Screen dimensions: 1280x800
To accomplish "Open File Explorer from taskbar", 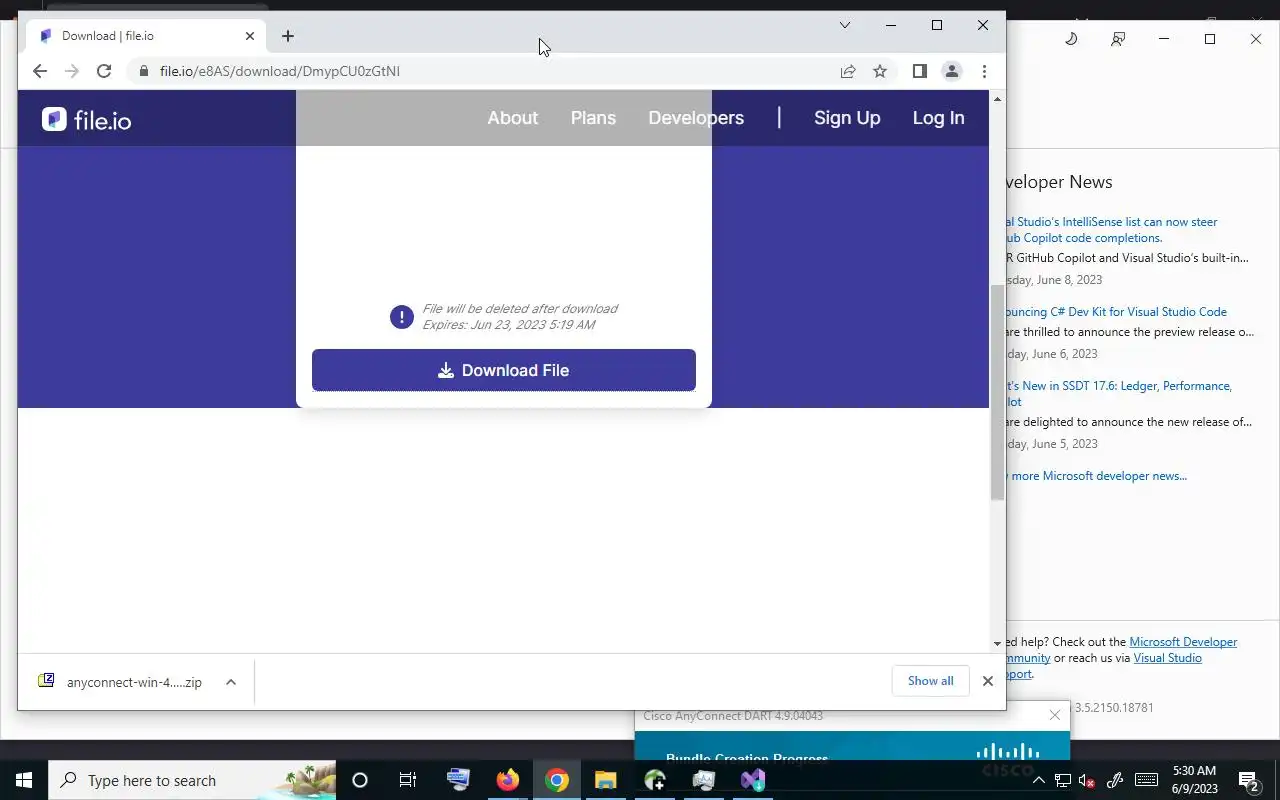I will point(605,780).
